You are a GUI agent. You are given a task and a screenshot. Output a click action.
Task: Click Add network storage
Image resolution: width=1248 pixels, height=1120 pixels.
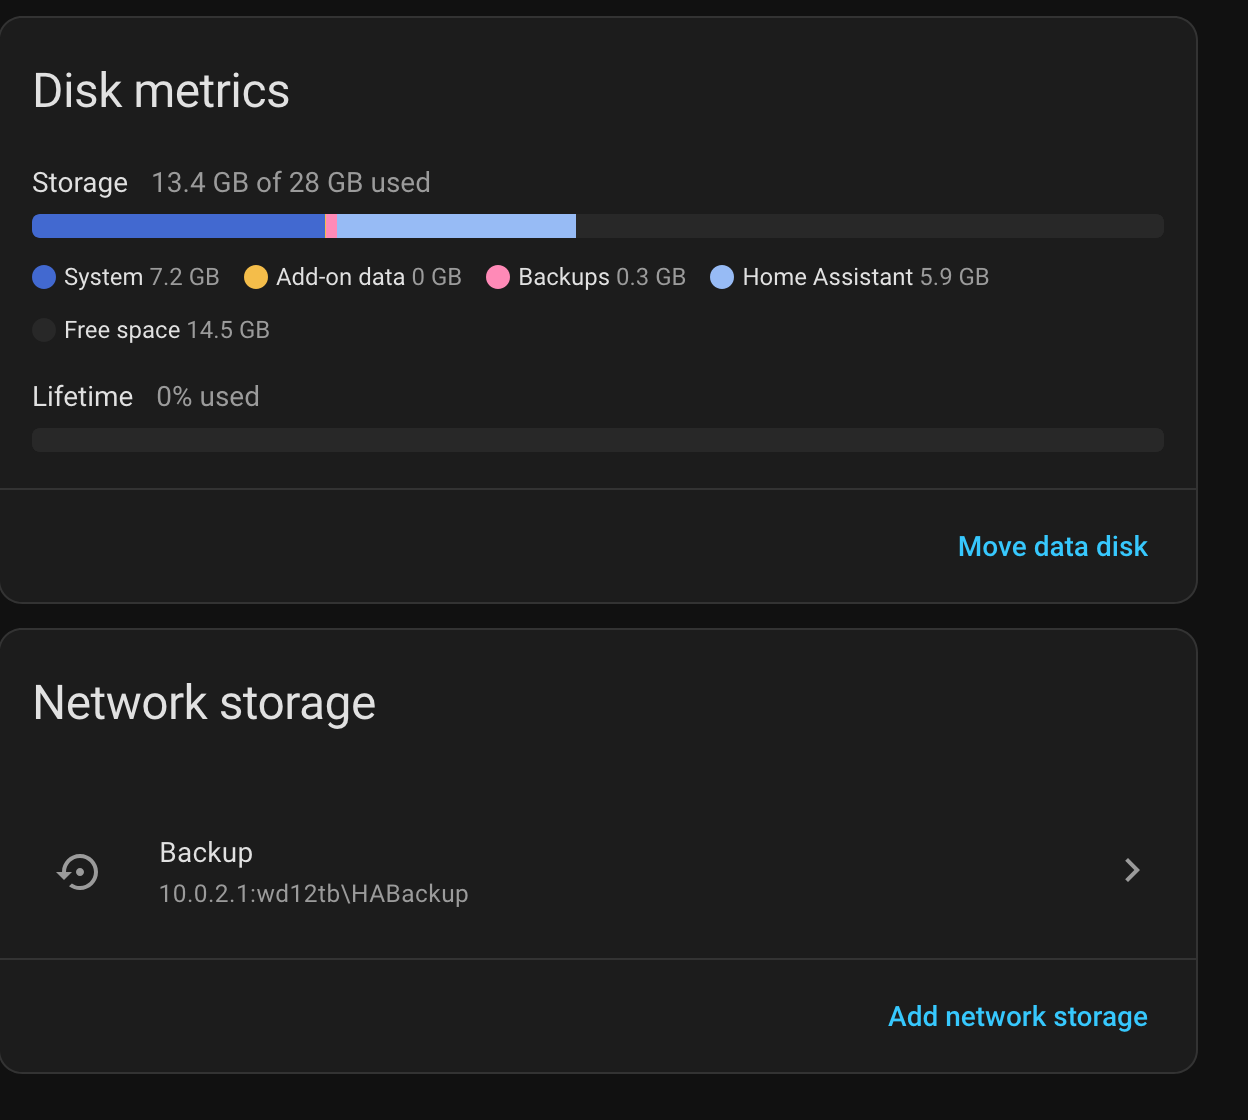pos(1017,1016)
